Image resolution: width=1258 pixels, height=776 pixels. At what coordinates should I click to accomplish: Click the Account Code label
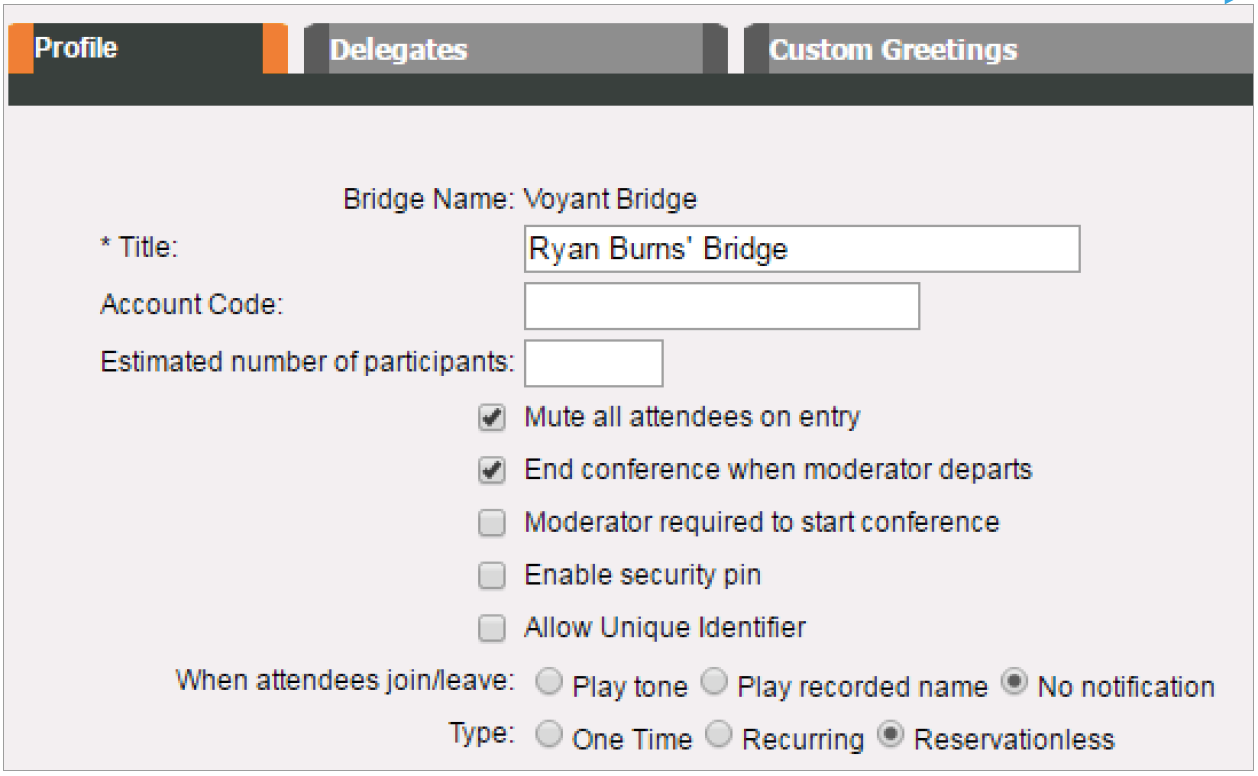(x=192, y=305)
